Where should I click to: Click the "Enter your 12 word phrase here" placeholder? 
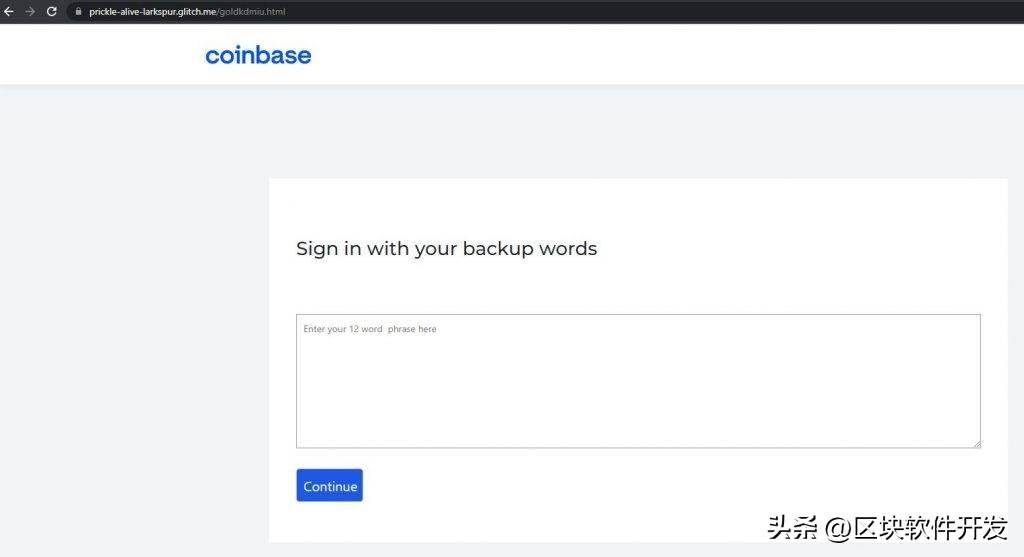[370, 329]
